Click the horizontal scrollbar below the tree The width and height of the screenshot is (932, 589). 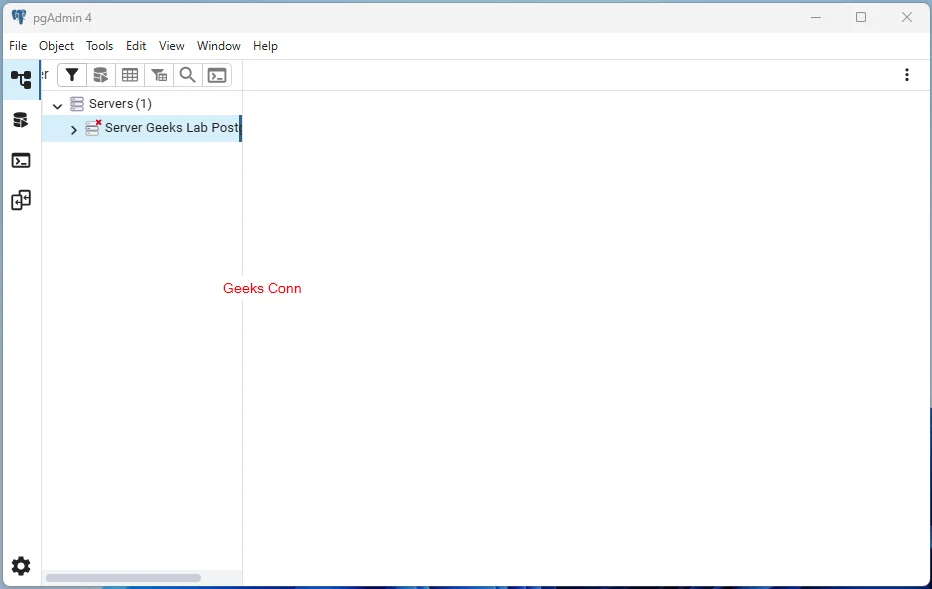[123, 577]
